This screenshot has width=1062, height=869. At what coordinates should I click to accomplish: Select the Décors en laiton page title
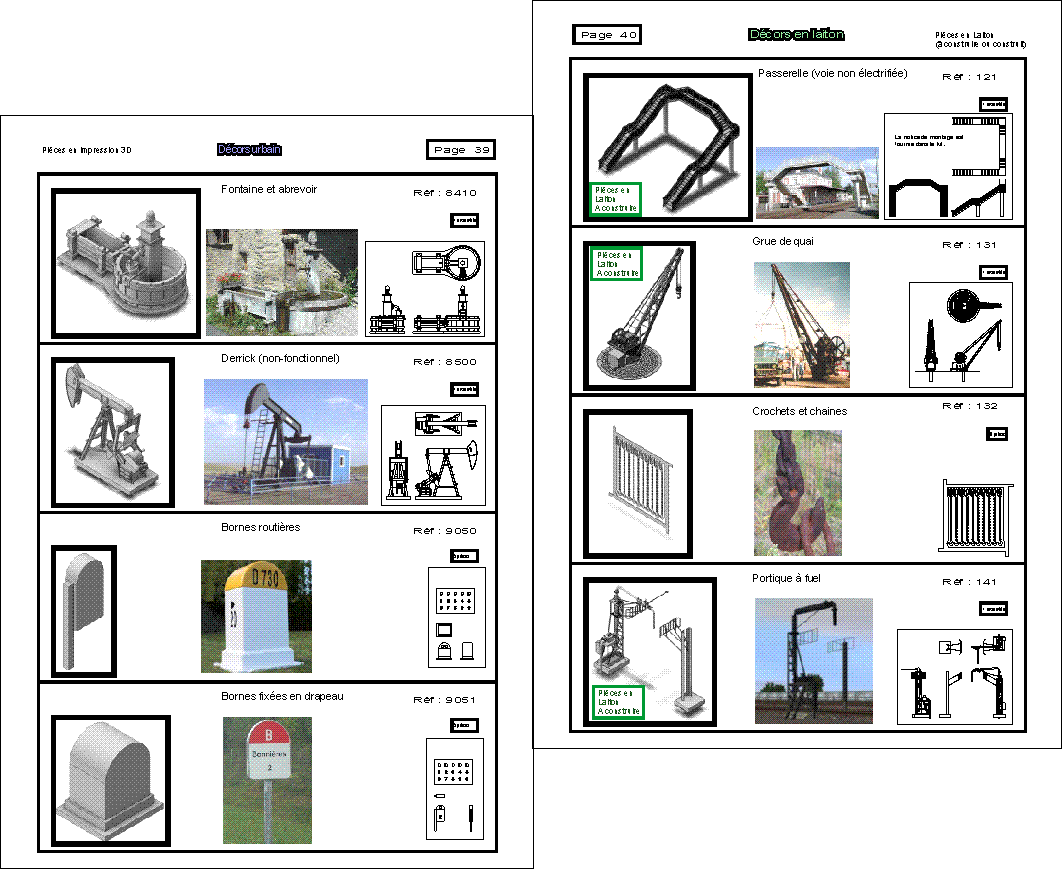point(796,35)
